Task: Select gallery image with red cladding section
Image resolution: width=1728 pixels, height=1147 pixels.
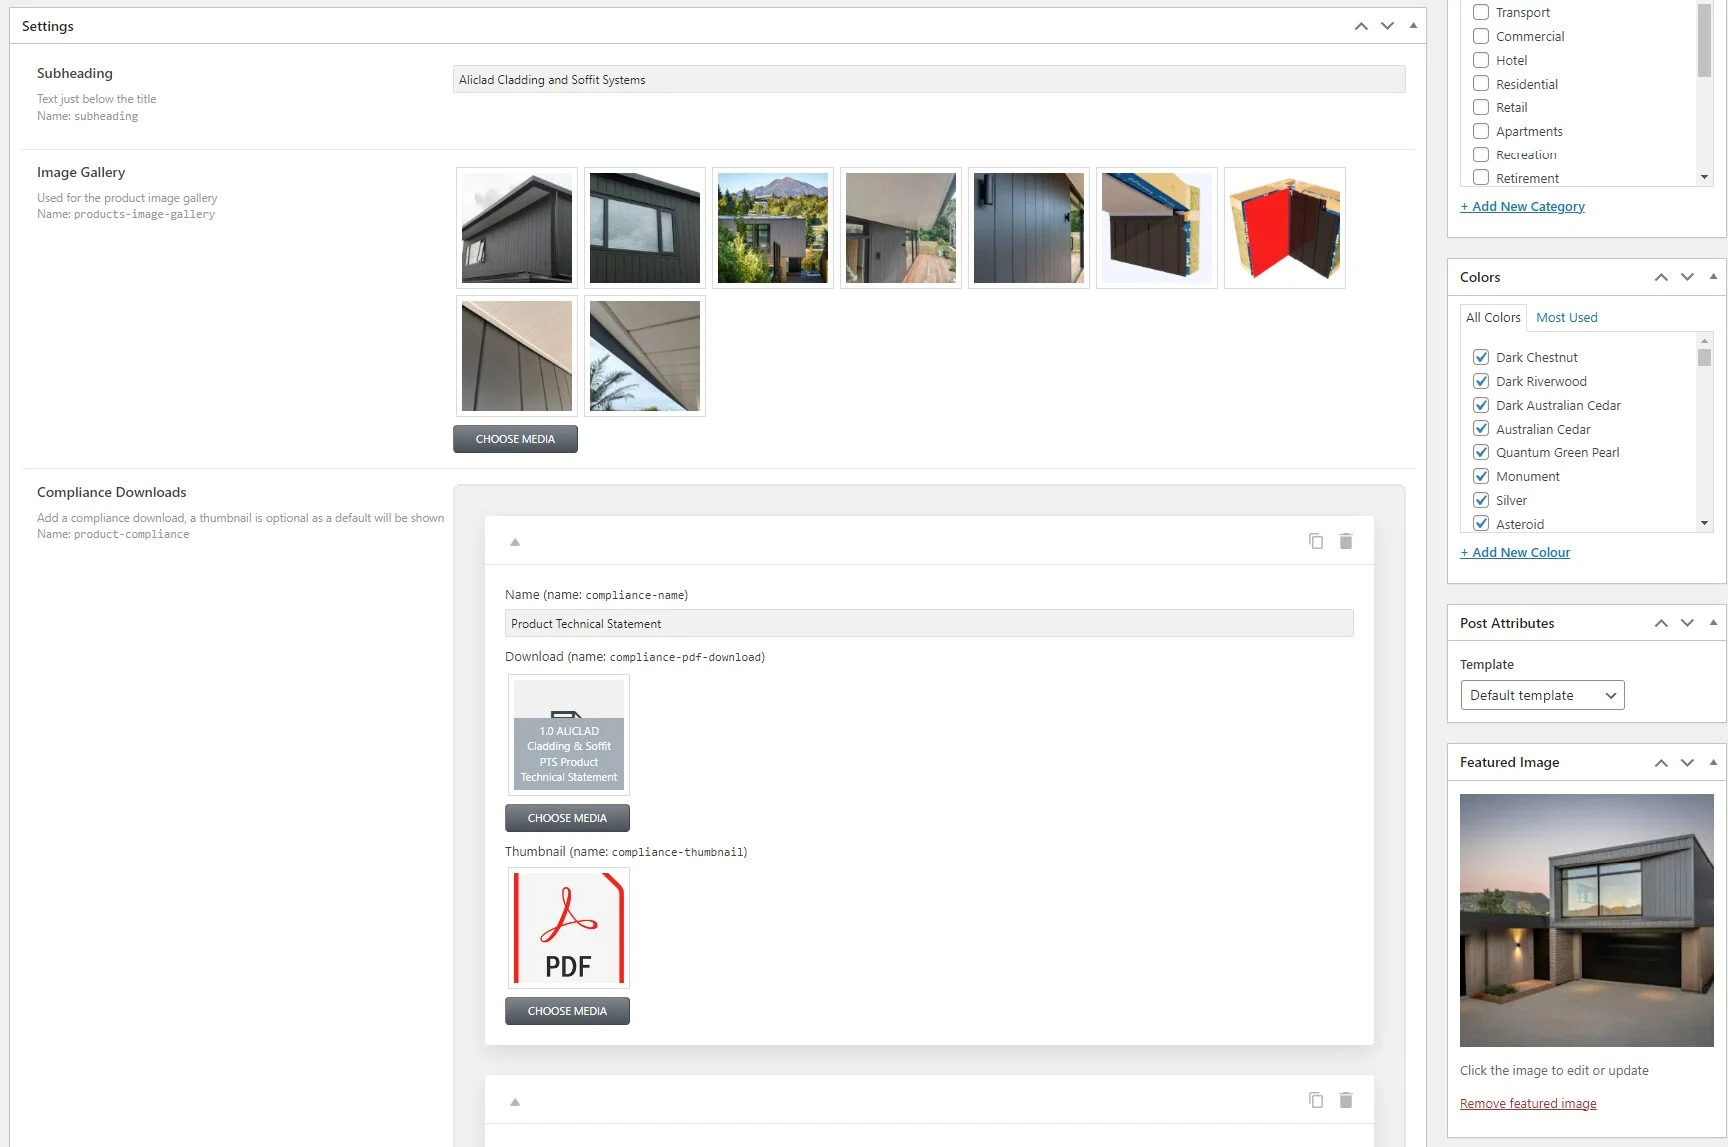Action: point(1285,228)
